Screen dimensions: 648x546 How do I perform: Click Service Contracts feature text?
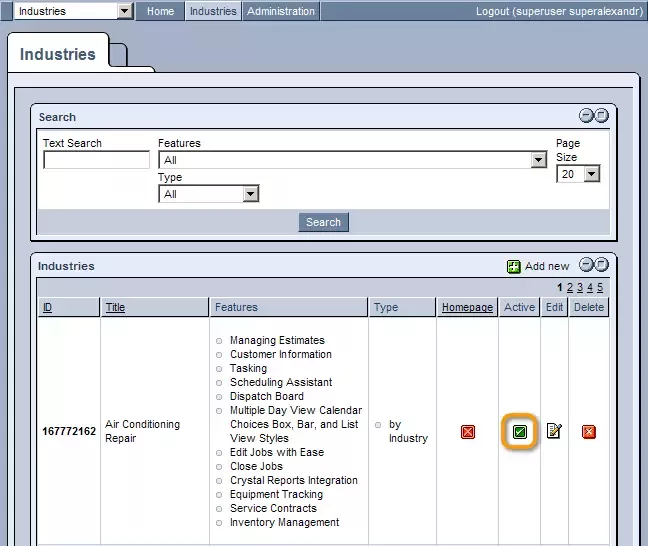[x=273, y=508]
